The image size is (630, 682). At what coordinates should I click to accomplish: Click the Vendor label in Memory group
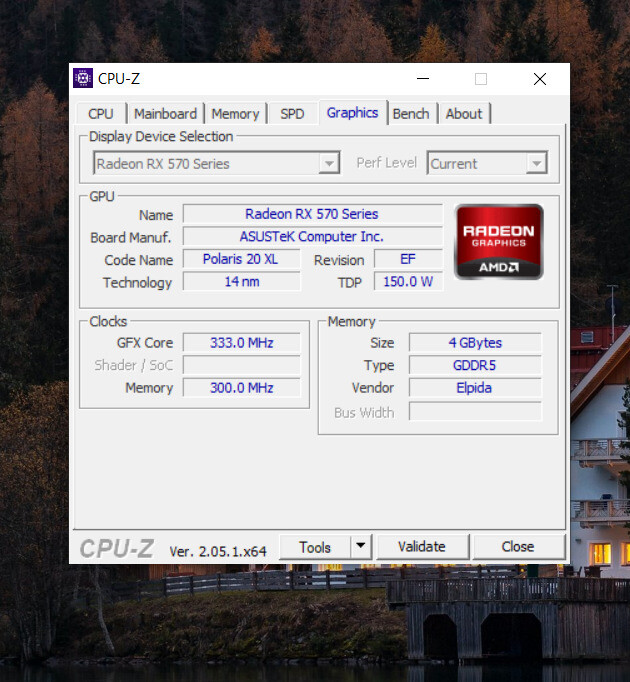coord(373,388)
